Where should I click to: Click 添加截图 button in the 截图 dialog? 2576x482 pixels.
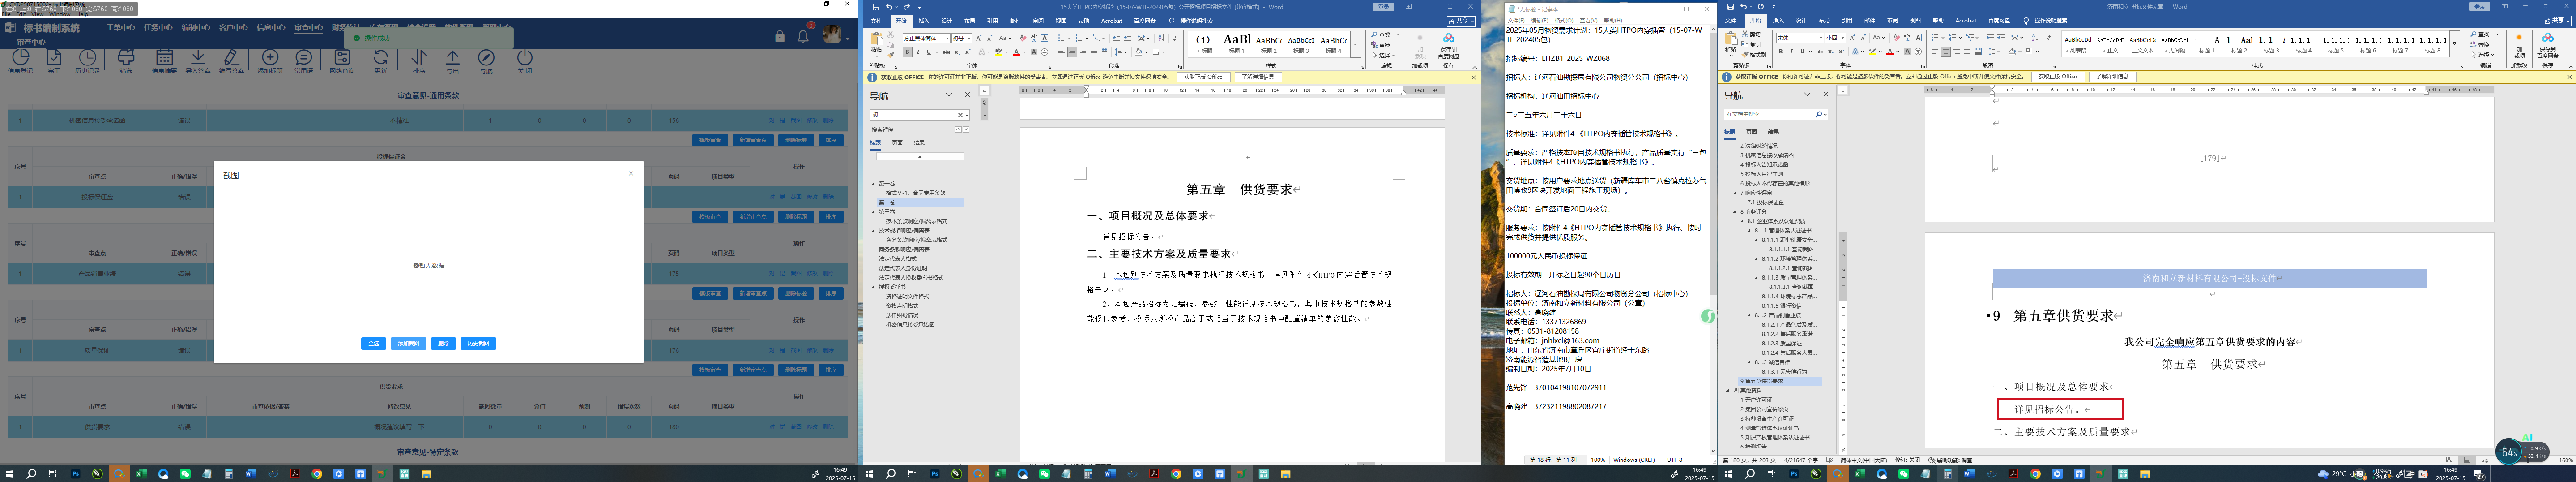pos(408,343)
